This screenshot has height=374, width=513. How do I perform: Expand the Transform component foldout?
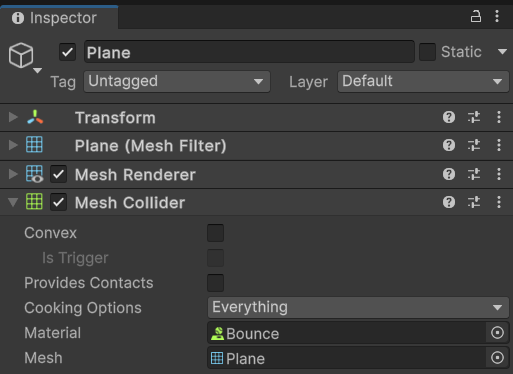click(x=13, y=117)
